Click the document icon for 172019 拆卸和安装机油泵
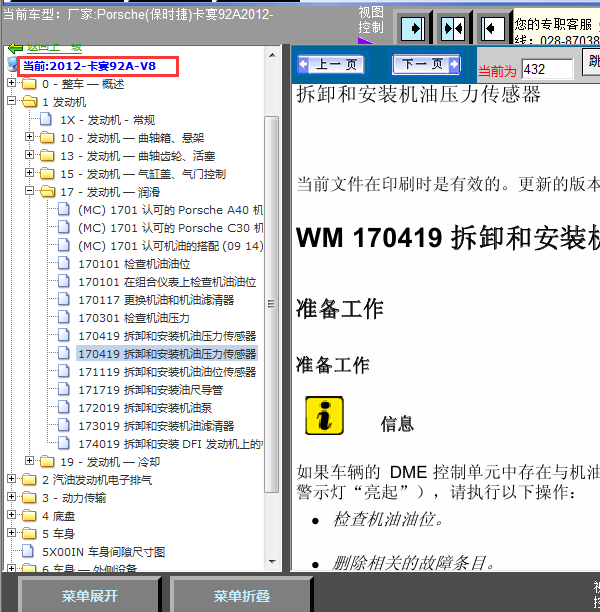This screenshot has width=600, height=612. (64, 407)
